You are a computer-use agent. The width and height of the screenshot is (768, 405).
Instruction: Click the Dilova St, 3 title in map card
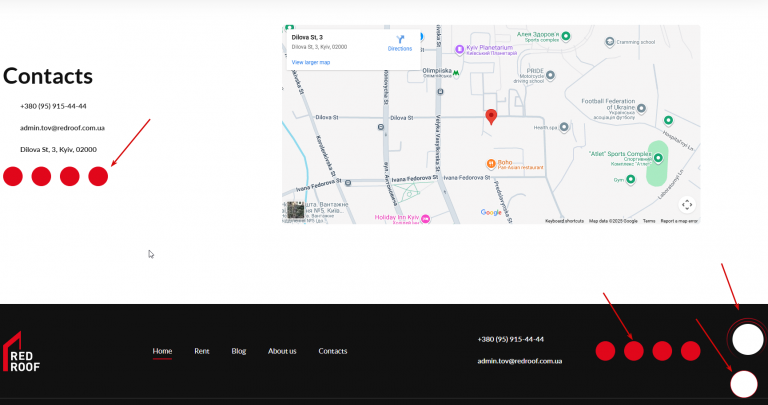[307, 37]
